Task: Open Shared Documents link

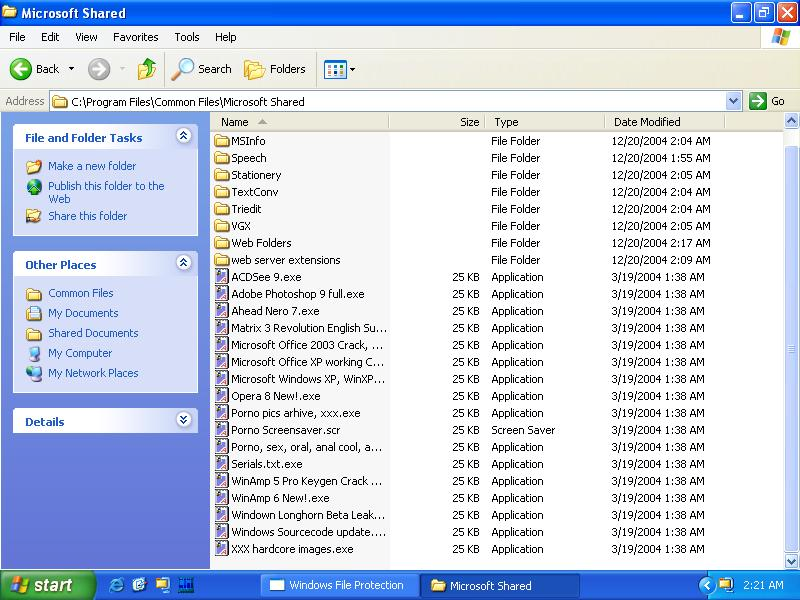Action: coord(93,333)
